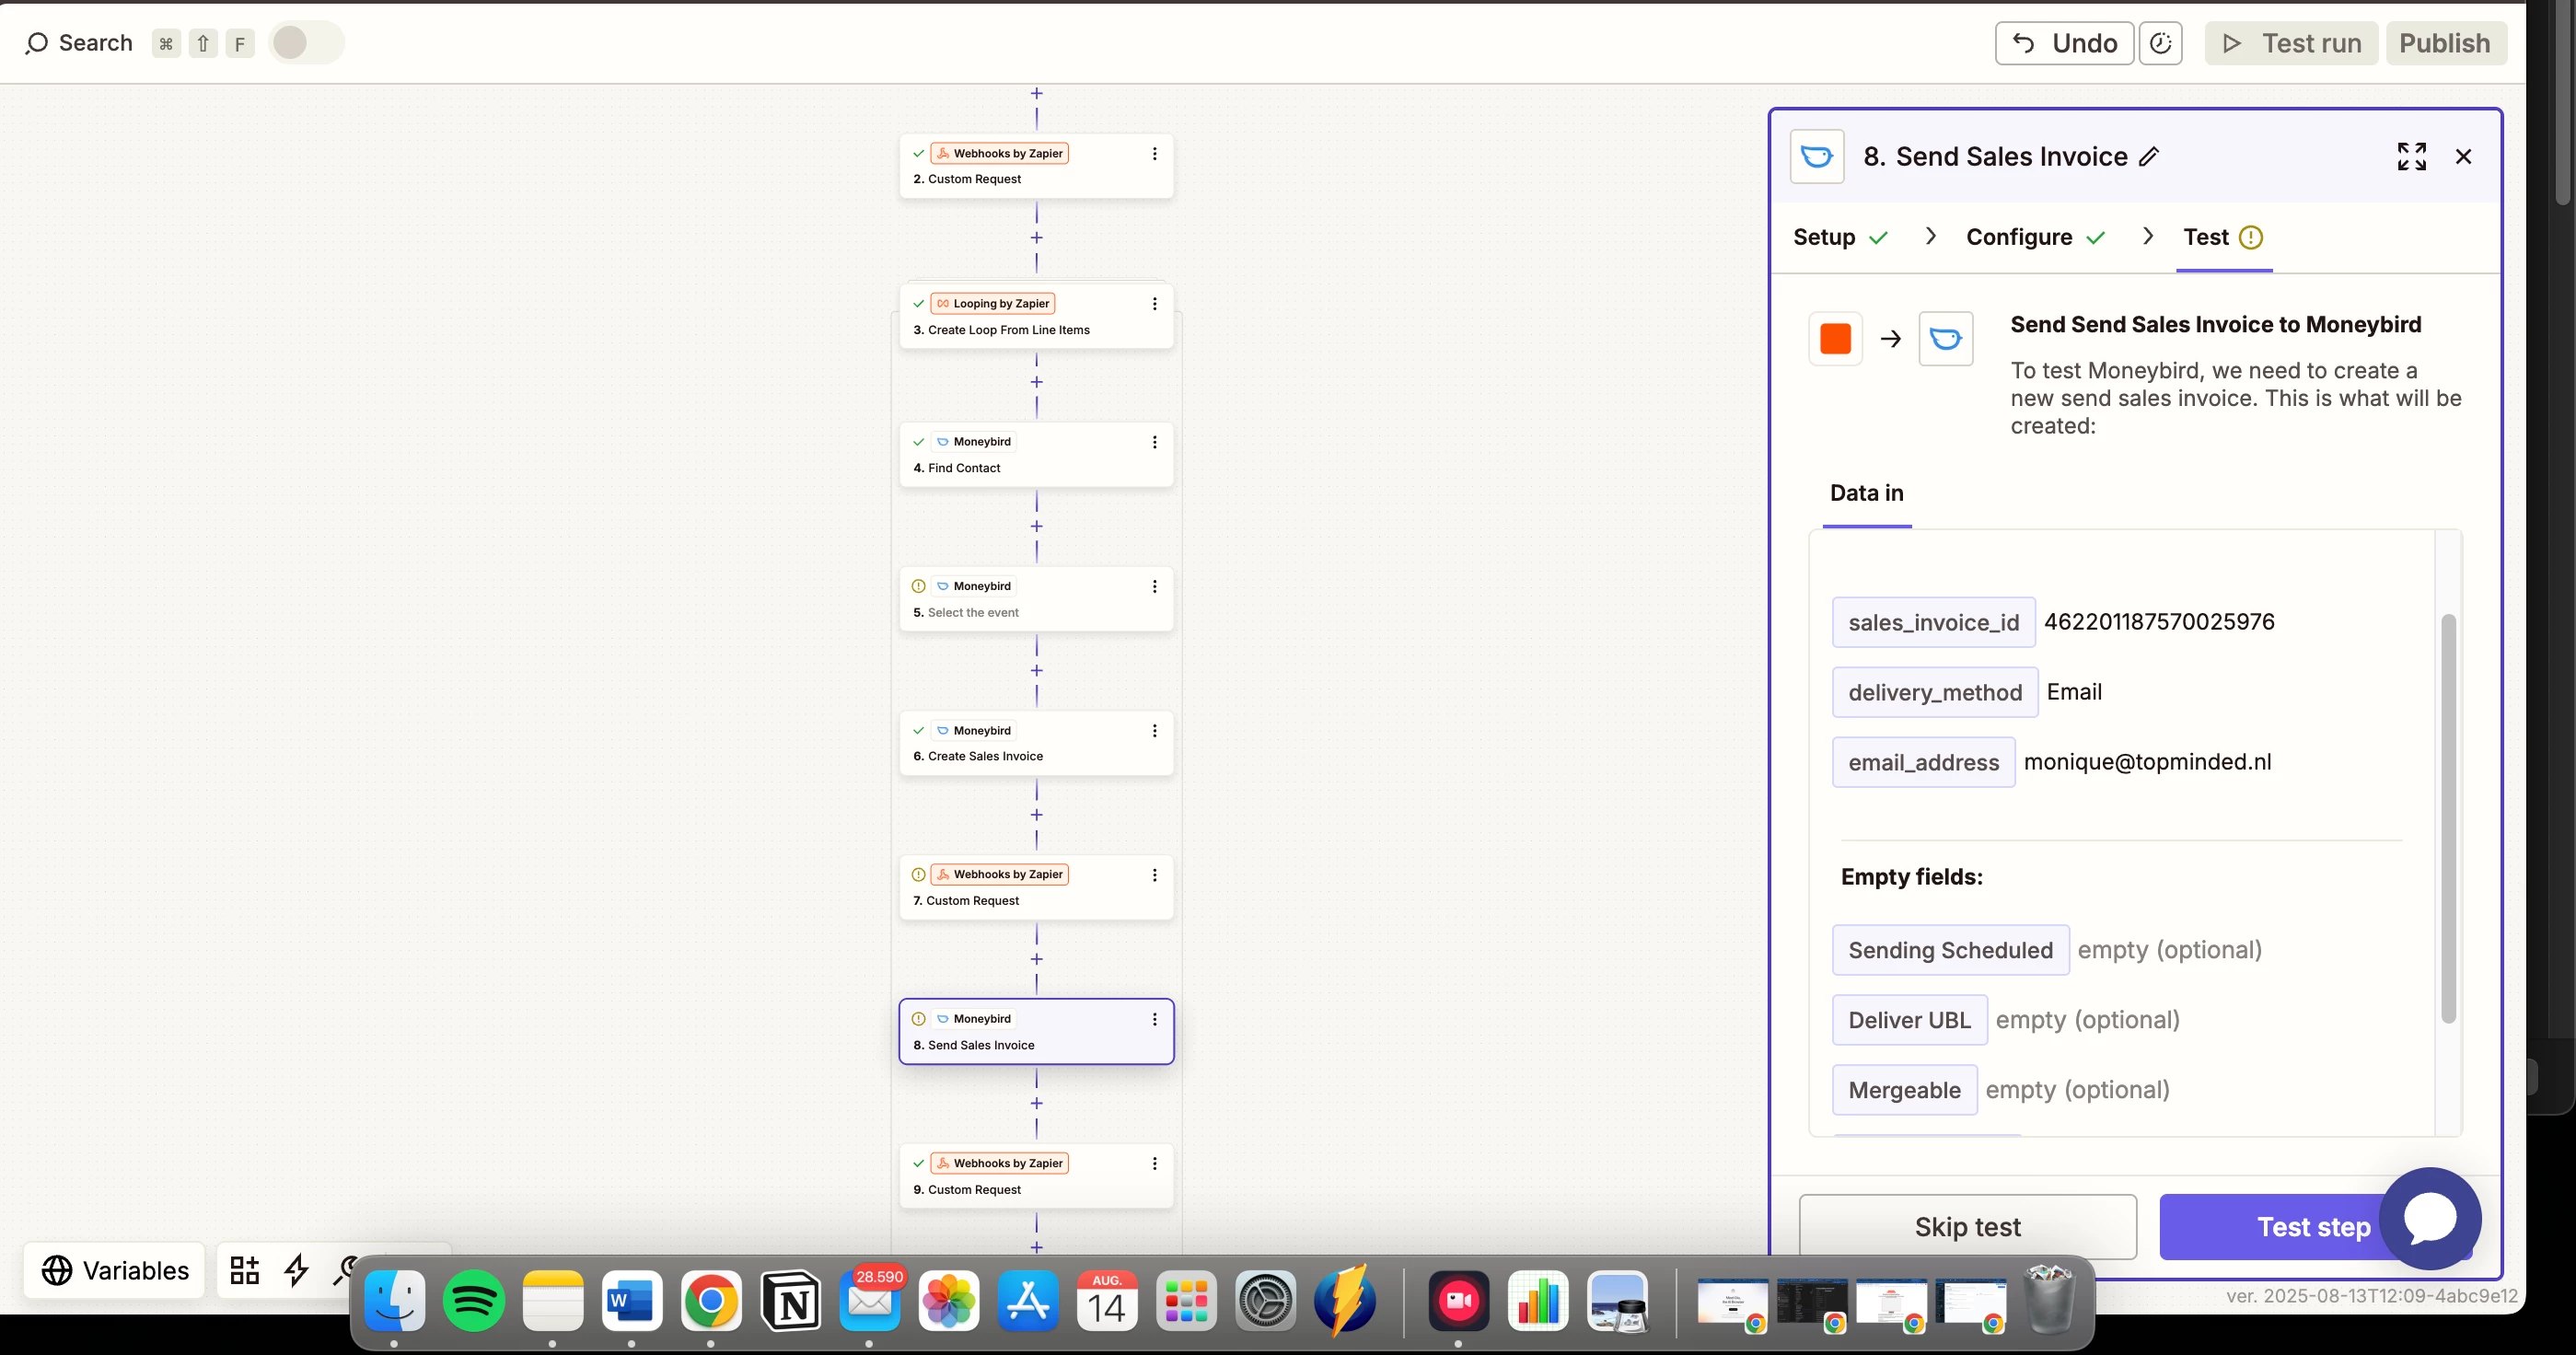Click Skip test button
2576x1355 pixels.
[1967, 1227]
